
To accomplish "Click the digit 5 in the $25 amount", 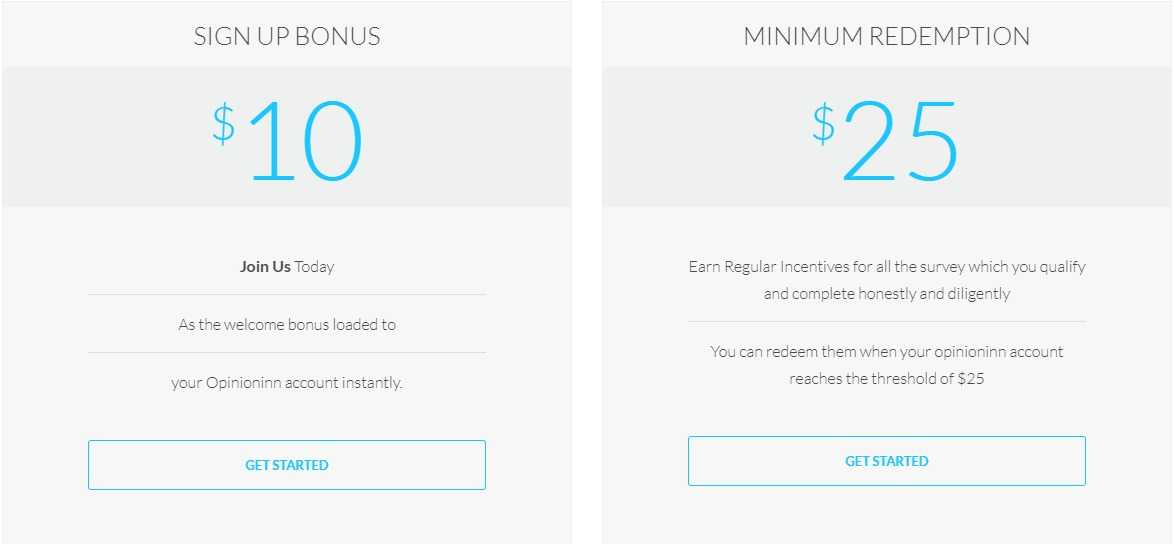I will click(x=931, y=141).
